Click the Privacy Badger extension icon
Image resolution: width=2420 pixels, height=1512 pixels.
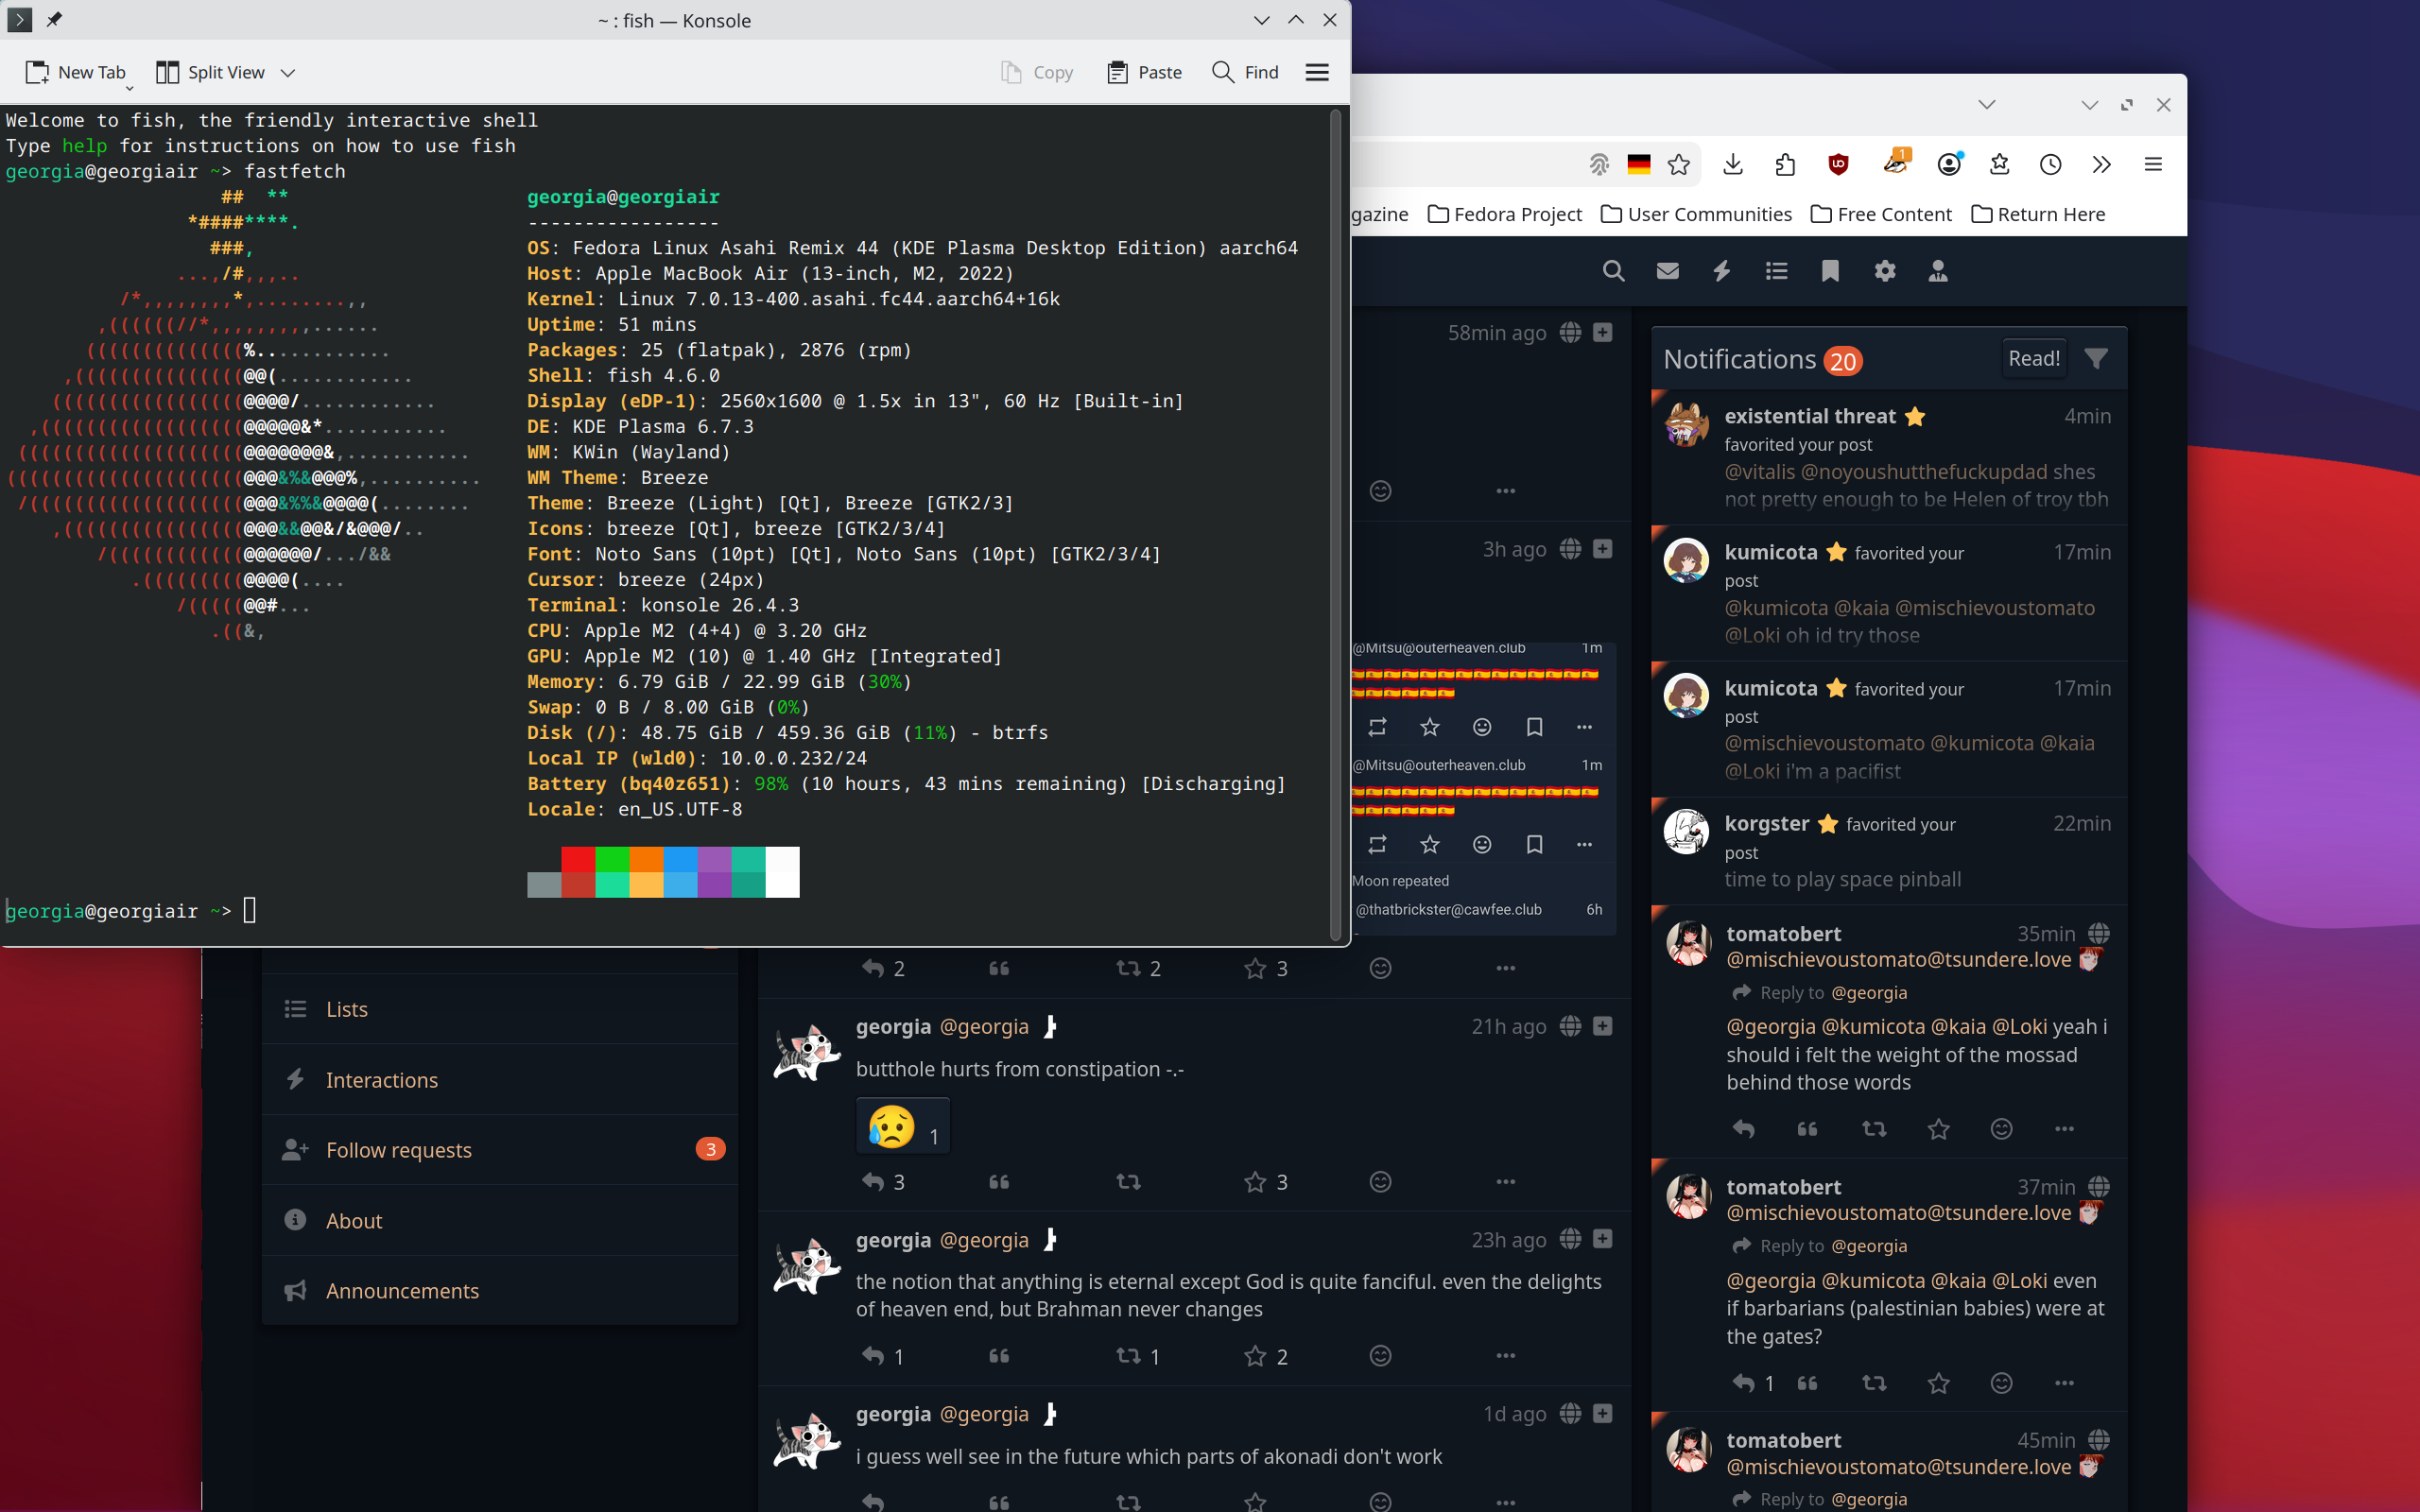pyautogui.click(x=1895, y=162)
